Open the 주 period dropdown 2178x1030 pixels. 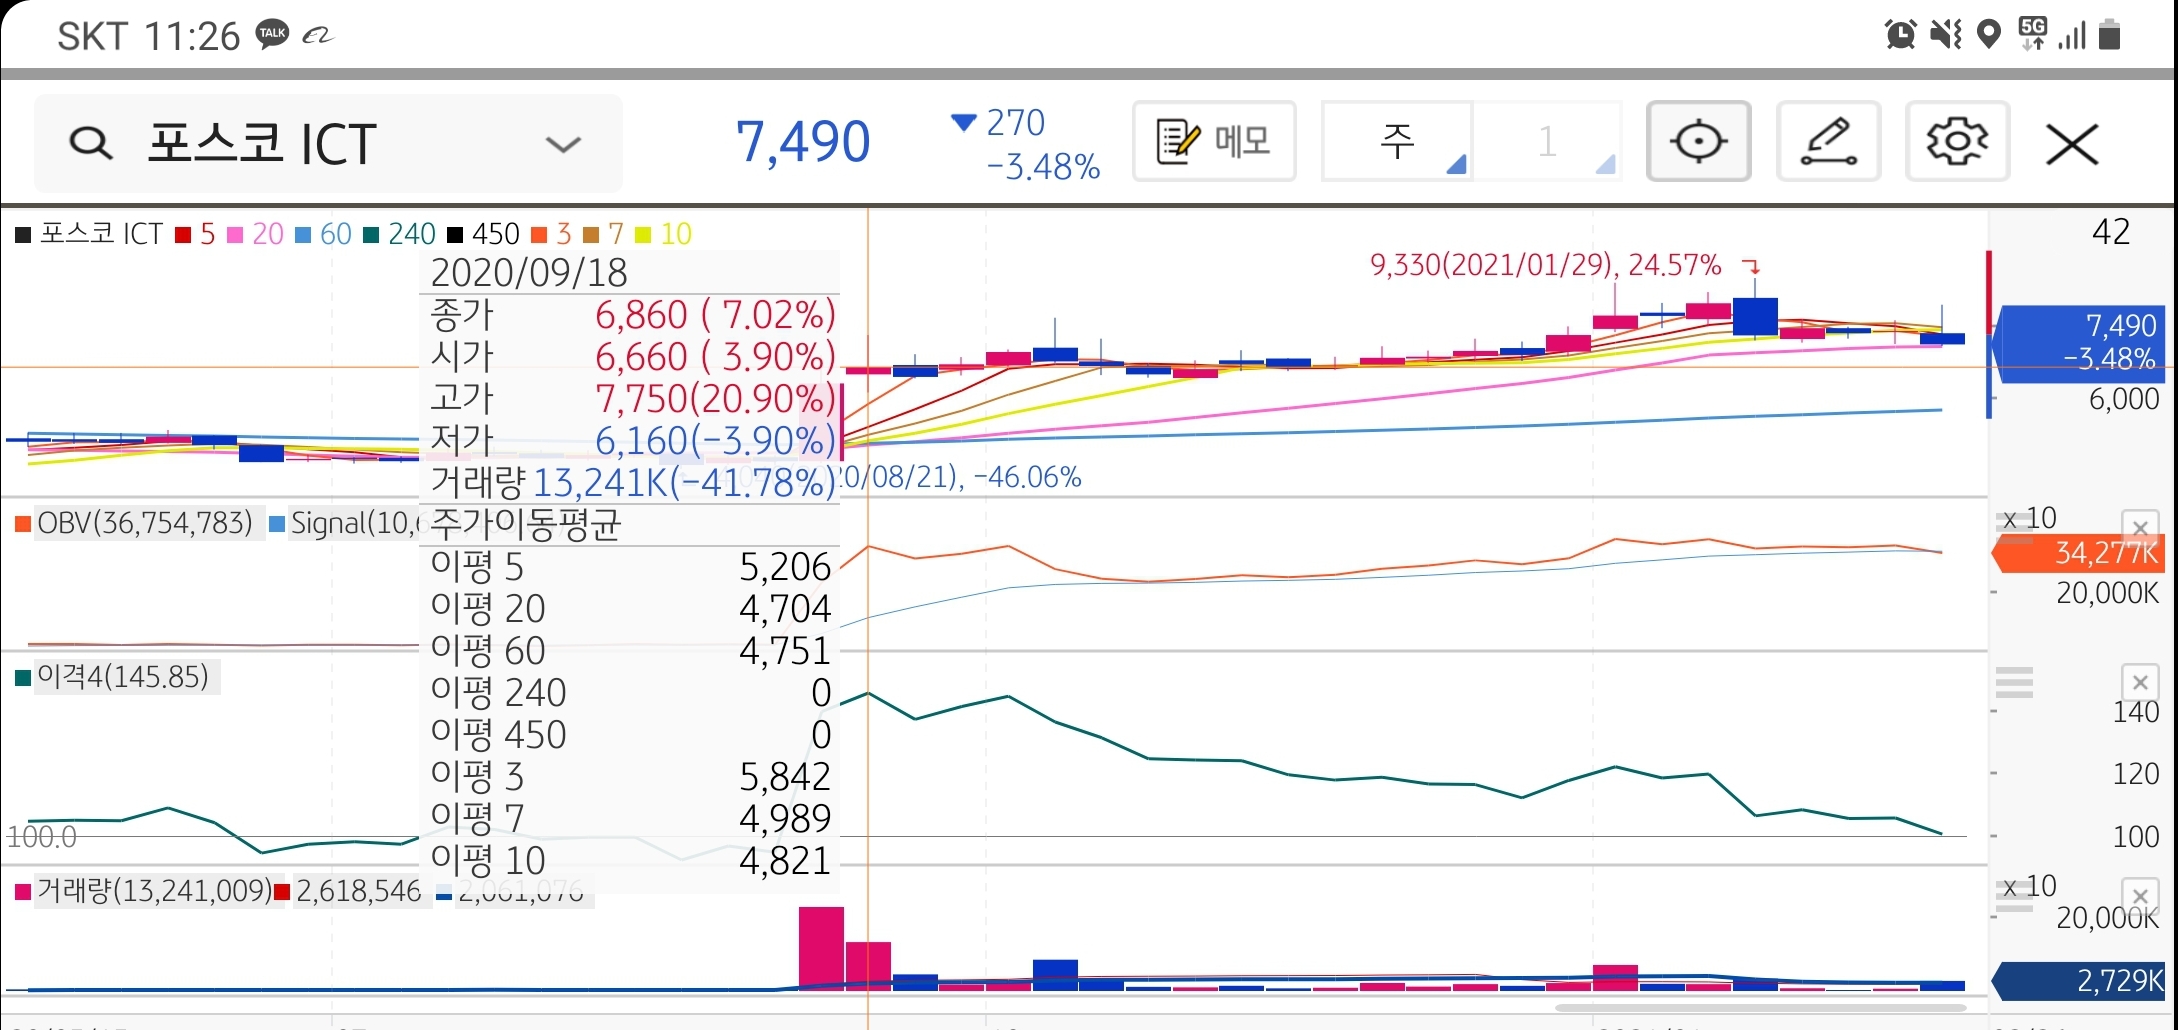coord(1397,141)
